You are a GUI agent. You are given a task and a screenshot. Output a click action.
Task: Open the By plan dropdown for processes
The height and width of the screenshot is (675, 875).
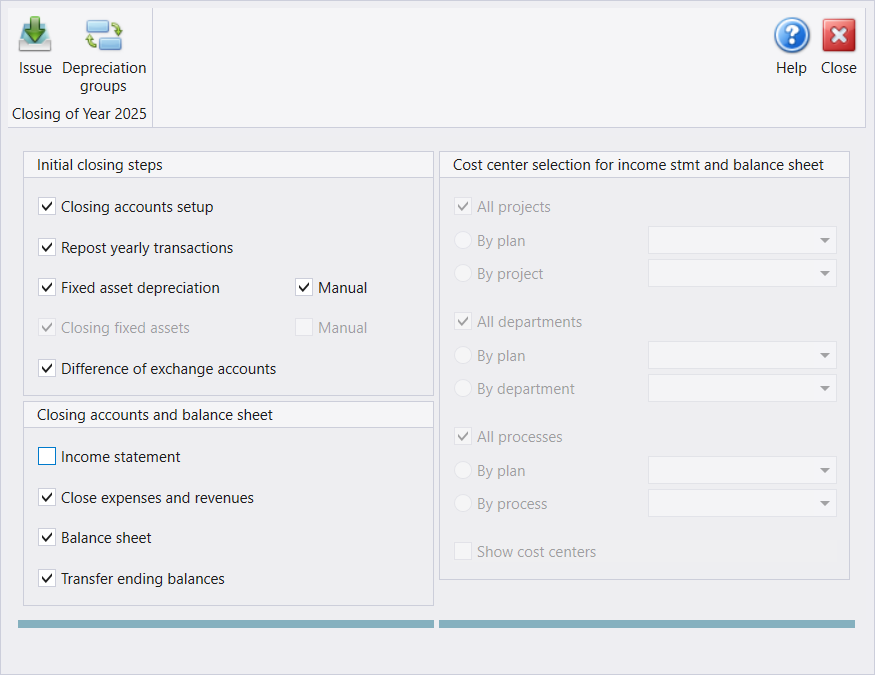tap(742, 470)
